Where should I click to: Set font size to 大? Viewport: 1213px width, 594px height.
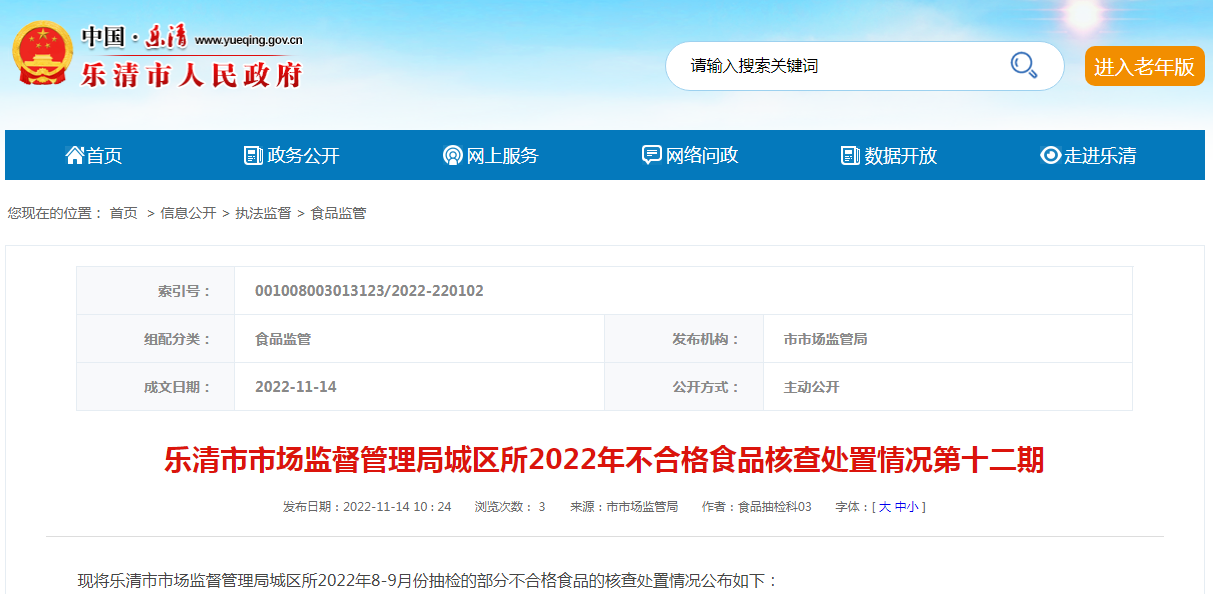tap(884, 507)
